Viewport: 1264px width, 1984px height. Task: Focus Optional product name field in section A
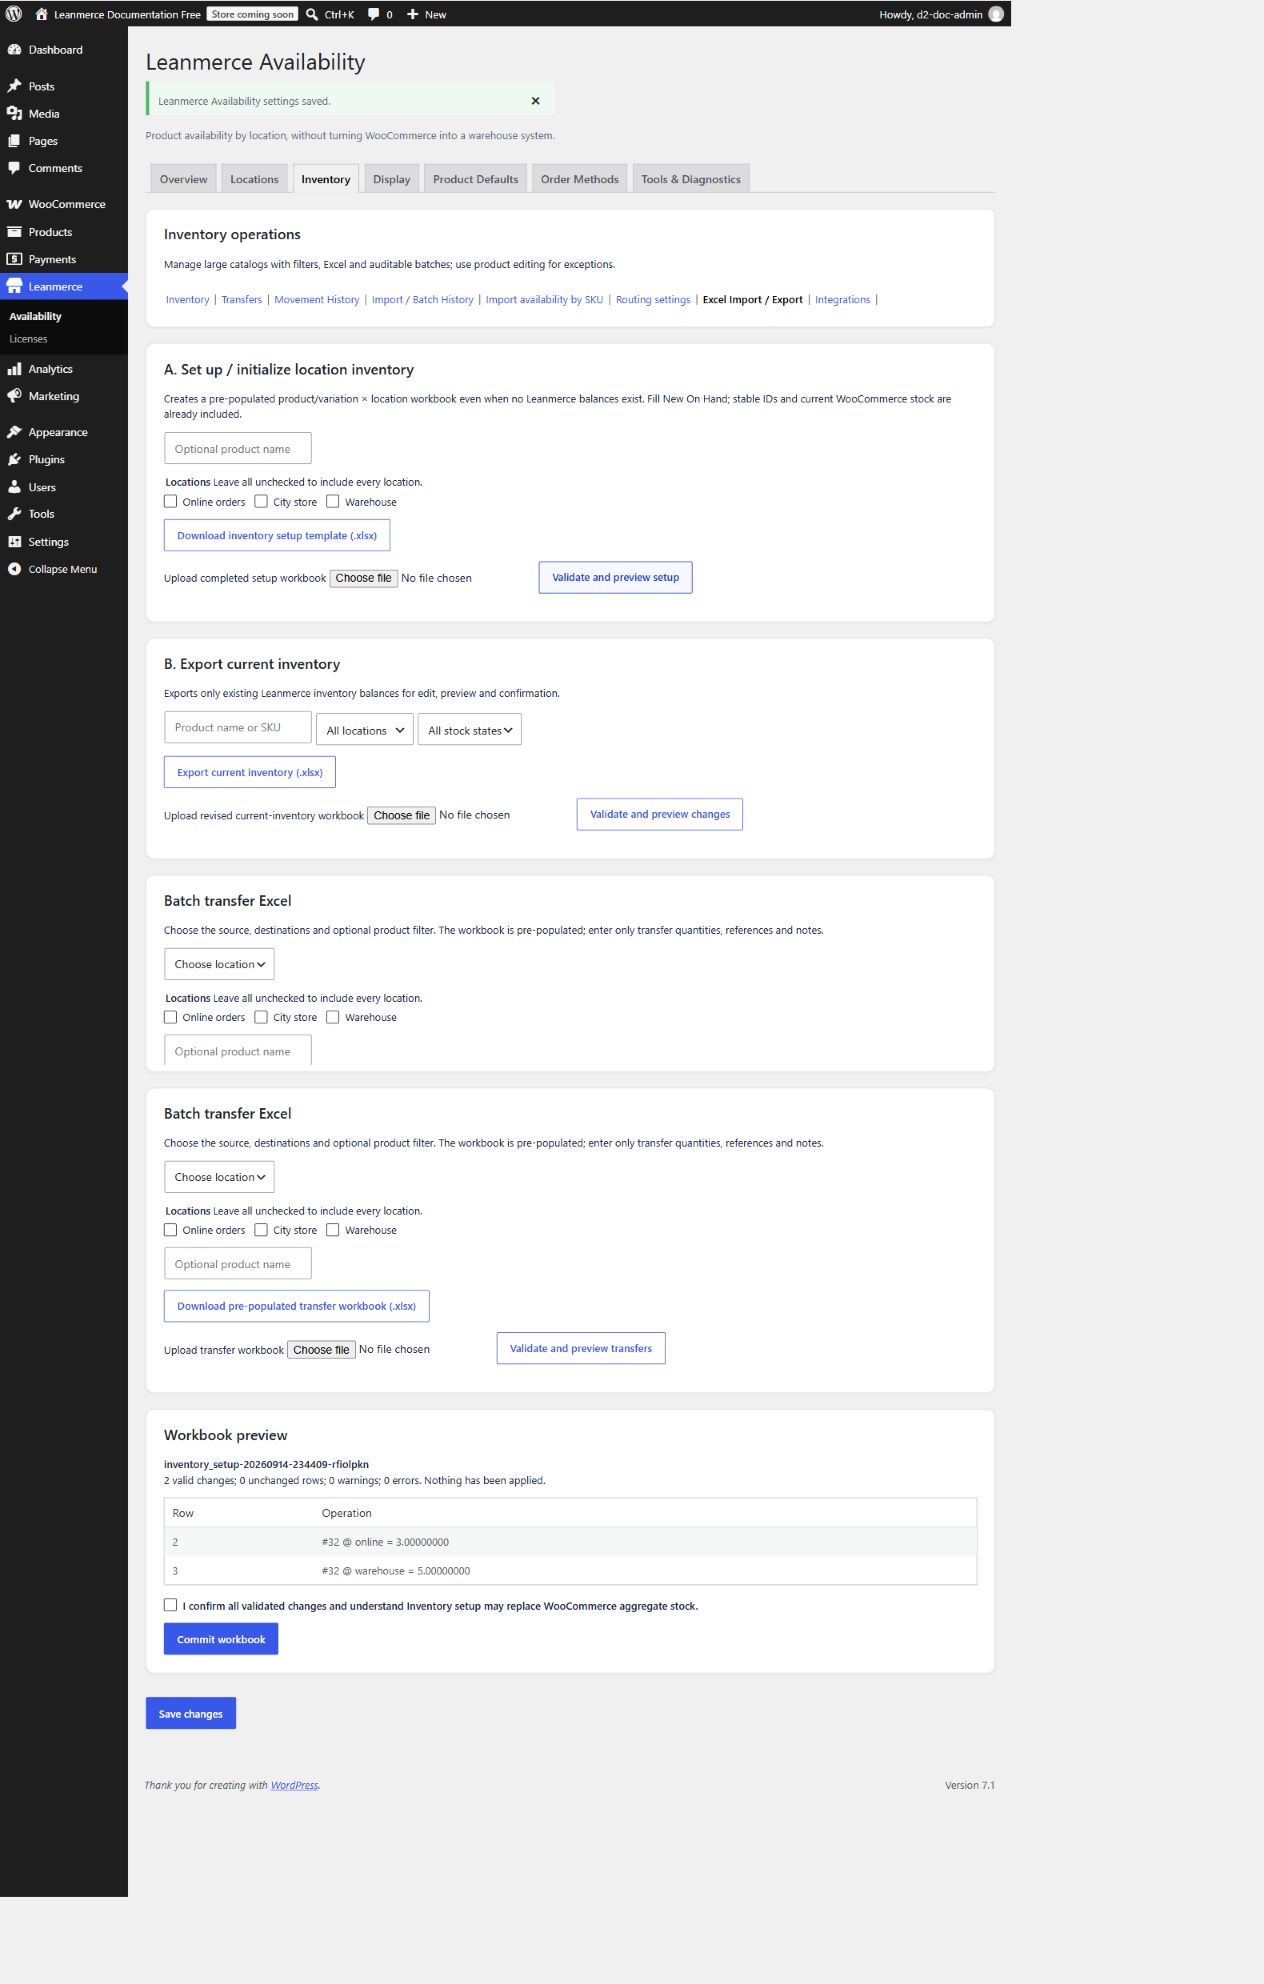click(x=238, y=448)
